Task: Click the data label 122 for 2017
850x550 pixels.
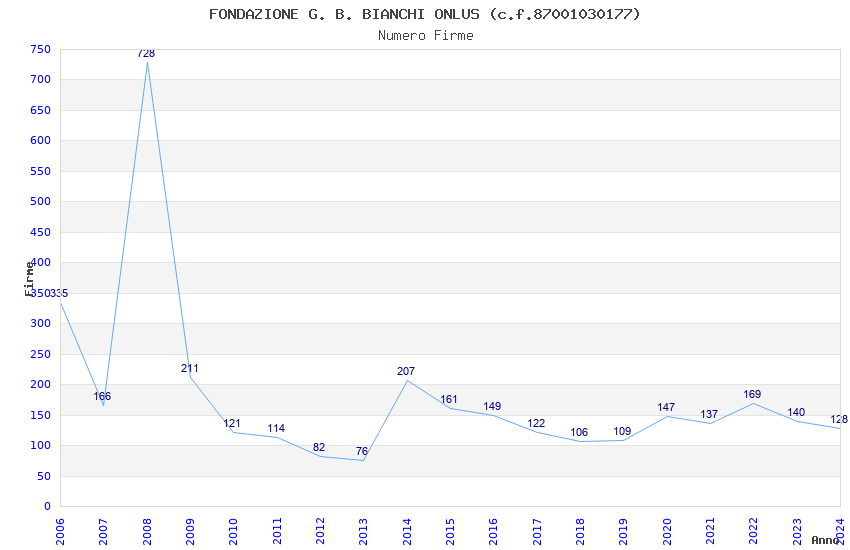Action: [x=536, y=423]
